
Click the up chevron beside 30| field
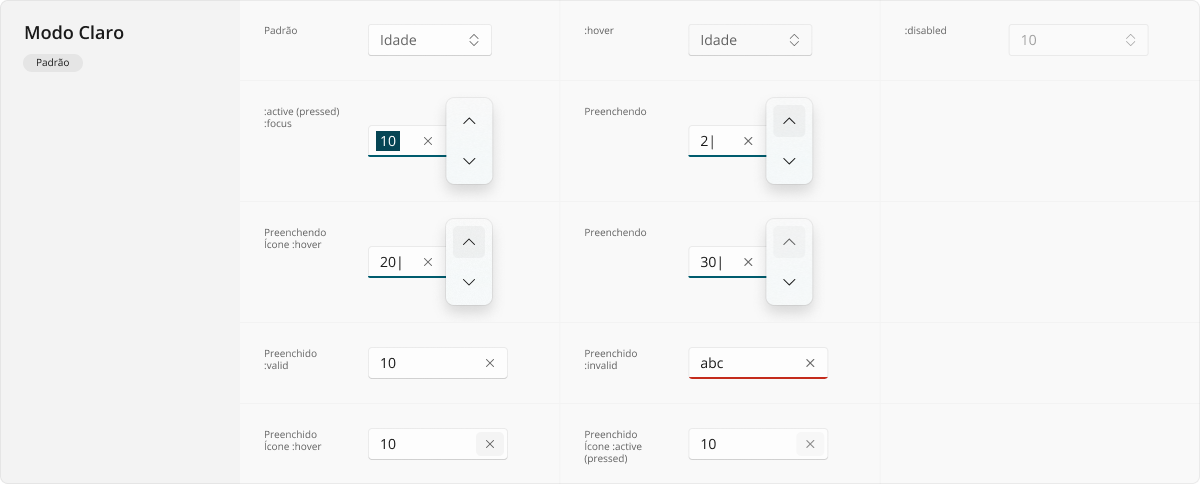coord(789,242)
